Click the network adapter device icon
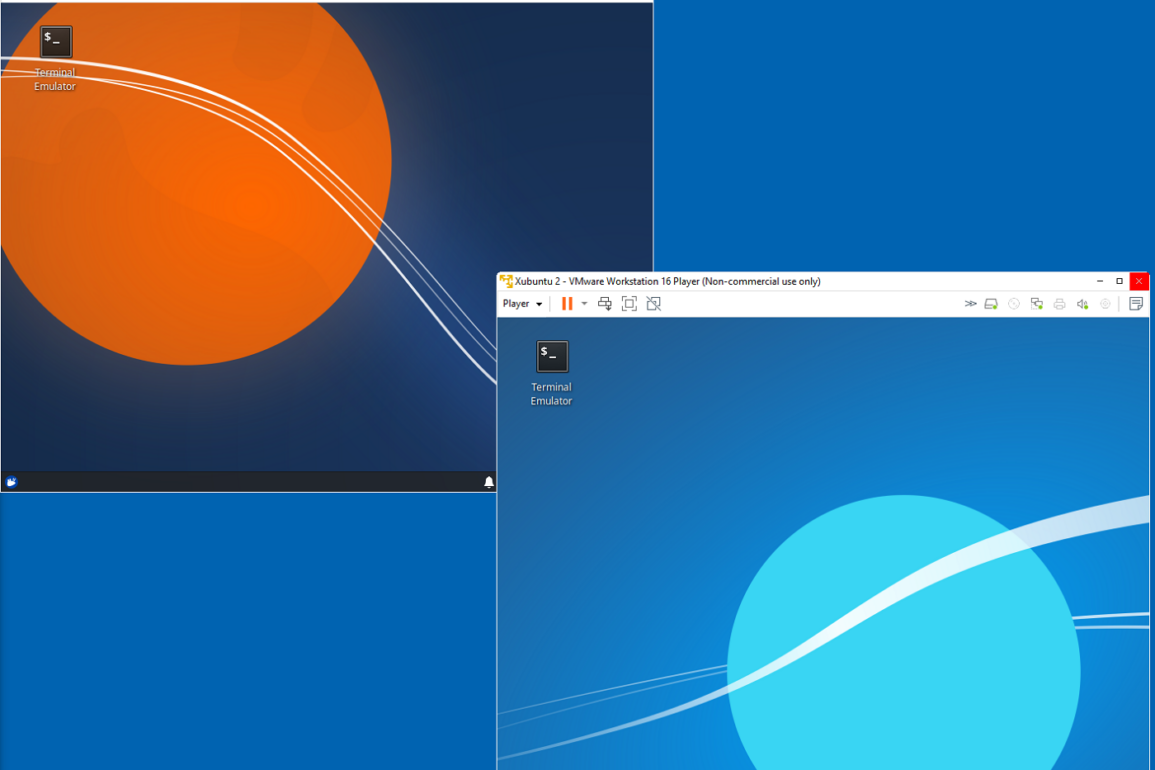The image size is (1155, 770). pyautogui.click(x=1037, y=304)
